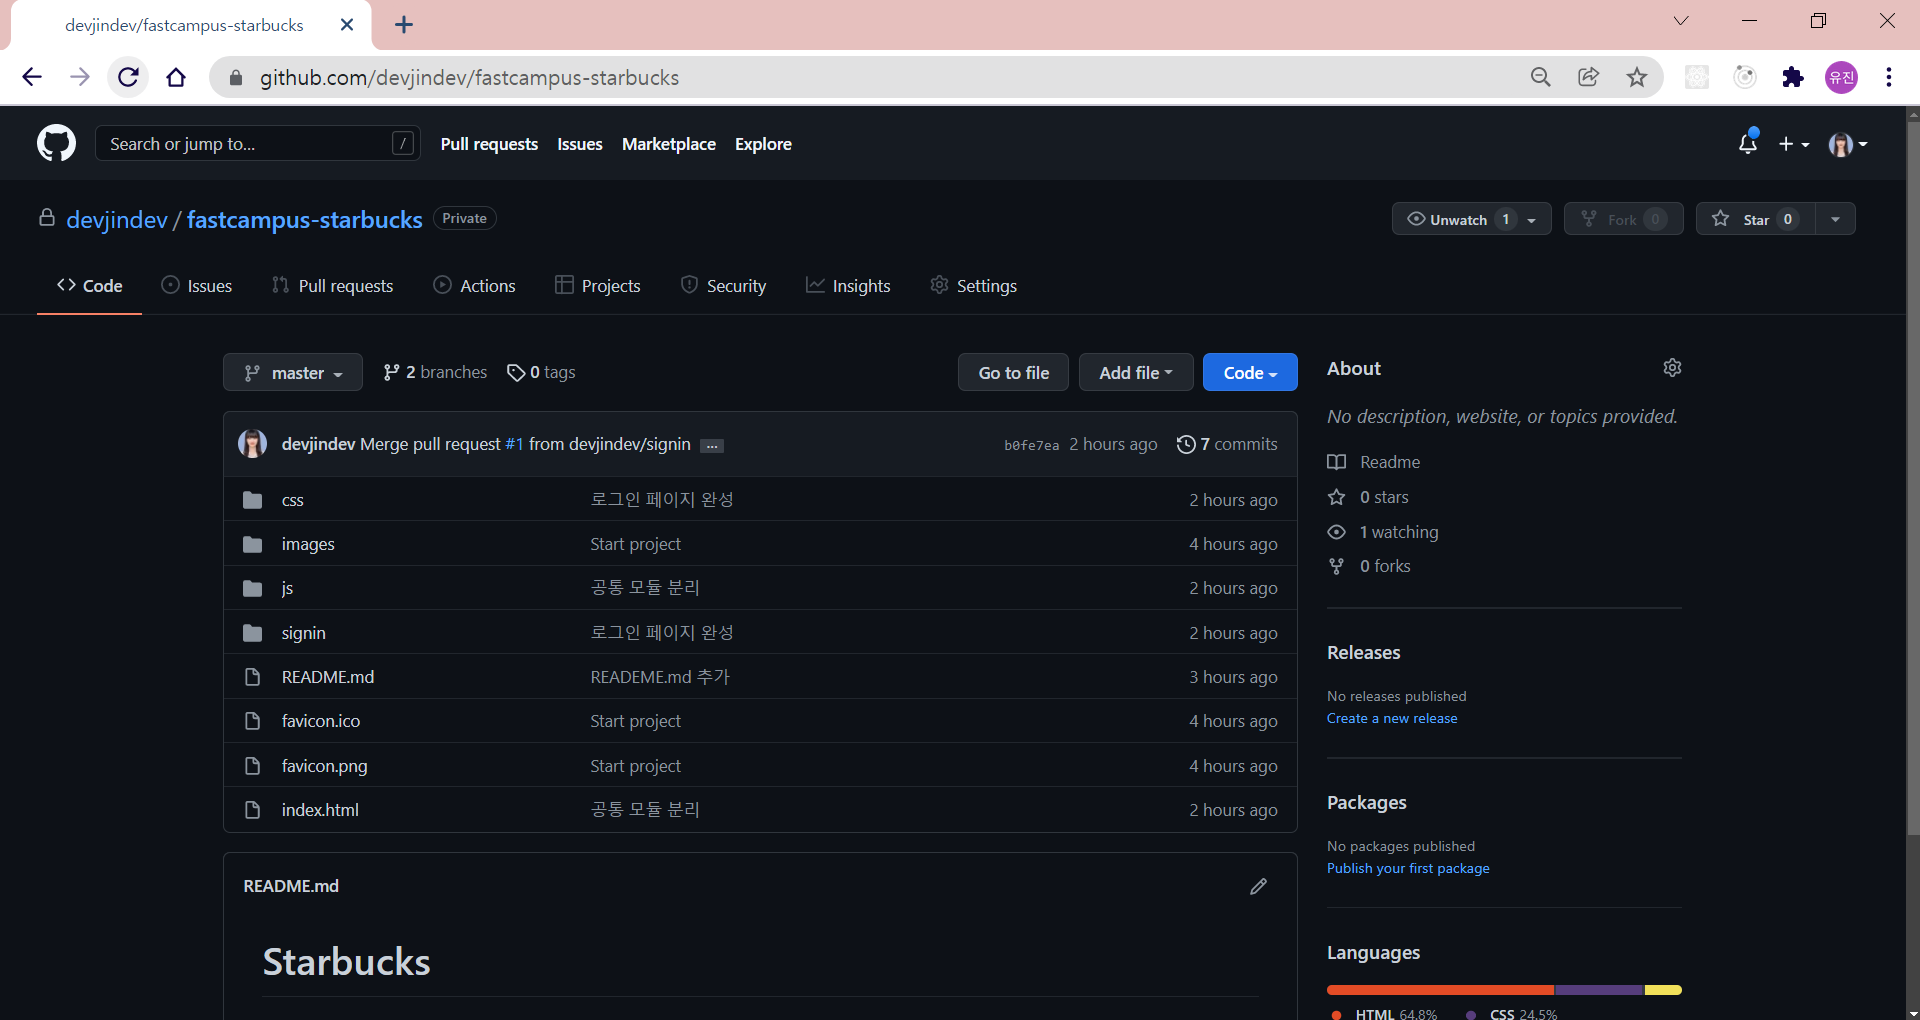
Task: Open js folder icon
Action: point(252,588)
